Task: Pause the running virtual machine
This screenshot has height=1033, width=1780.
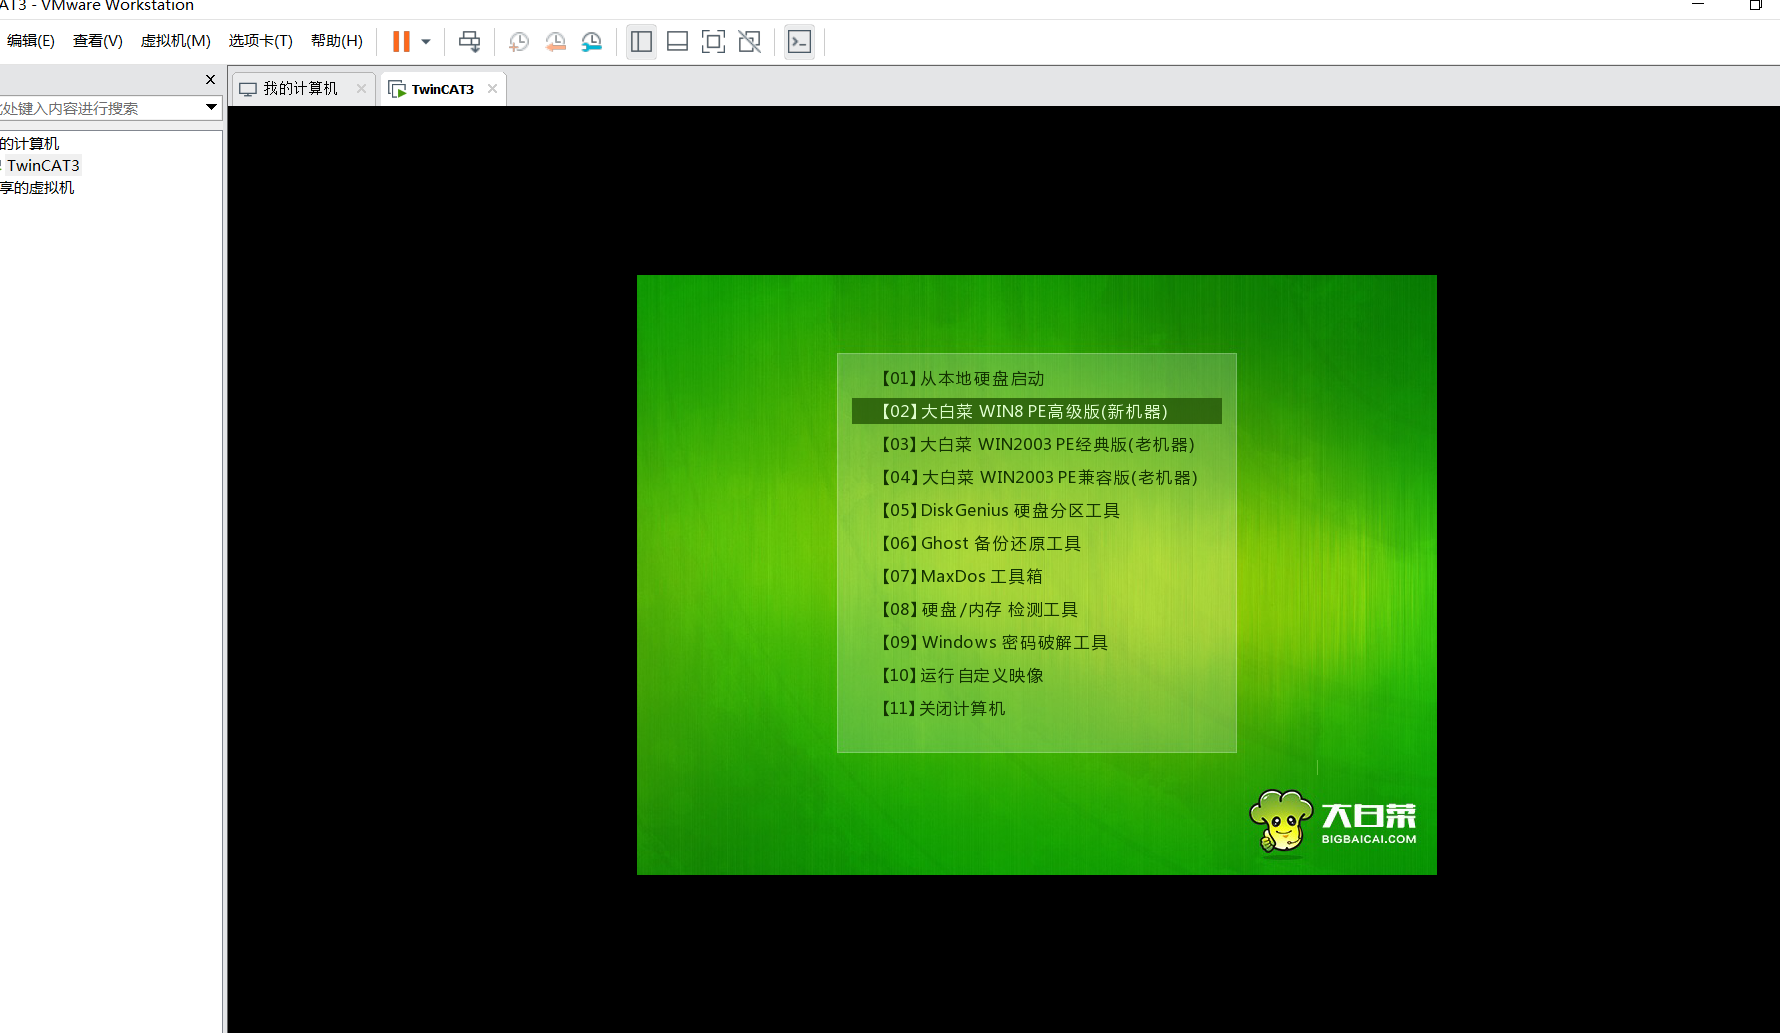Action: [x=398, y=41]
